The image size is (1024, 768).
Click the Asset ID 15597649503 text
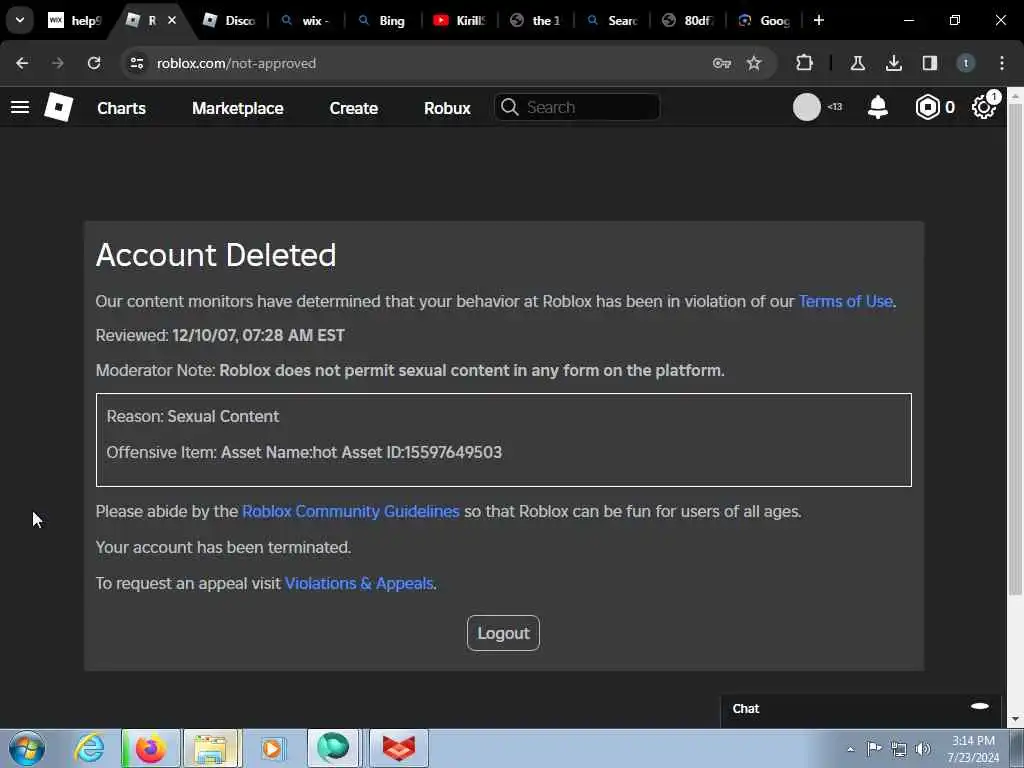(422, 452)
